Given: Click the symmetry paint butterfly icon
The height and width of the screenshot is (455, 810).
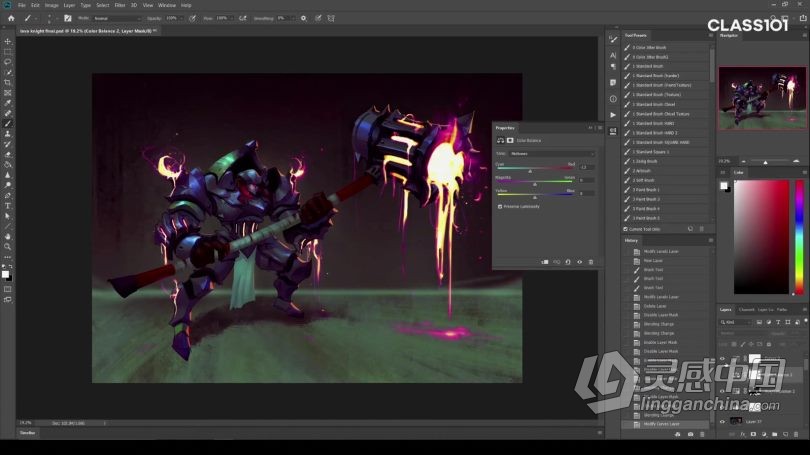Looking at the screenshot, I should coord(331,18).
